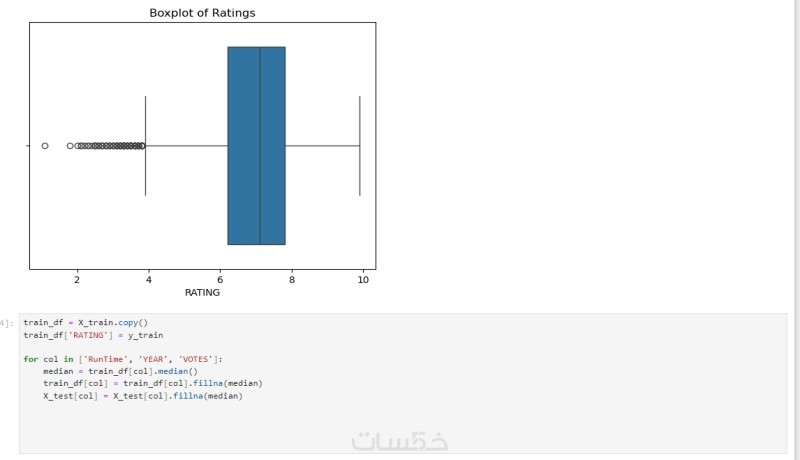The width and height of the screenshot is (800, 460).
Task: Click the x-axis tick label 2
Action: tap(77, 280)
